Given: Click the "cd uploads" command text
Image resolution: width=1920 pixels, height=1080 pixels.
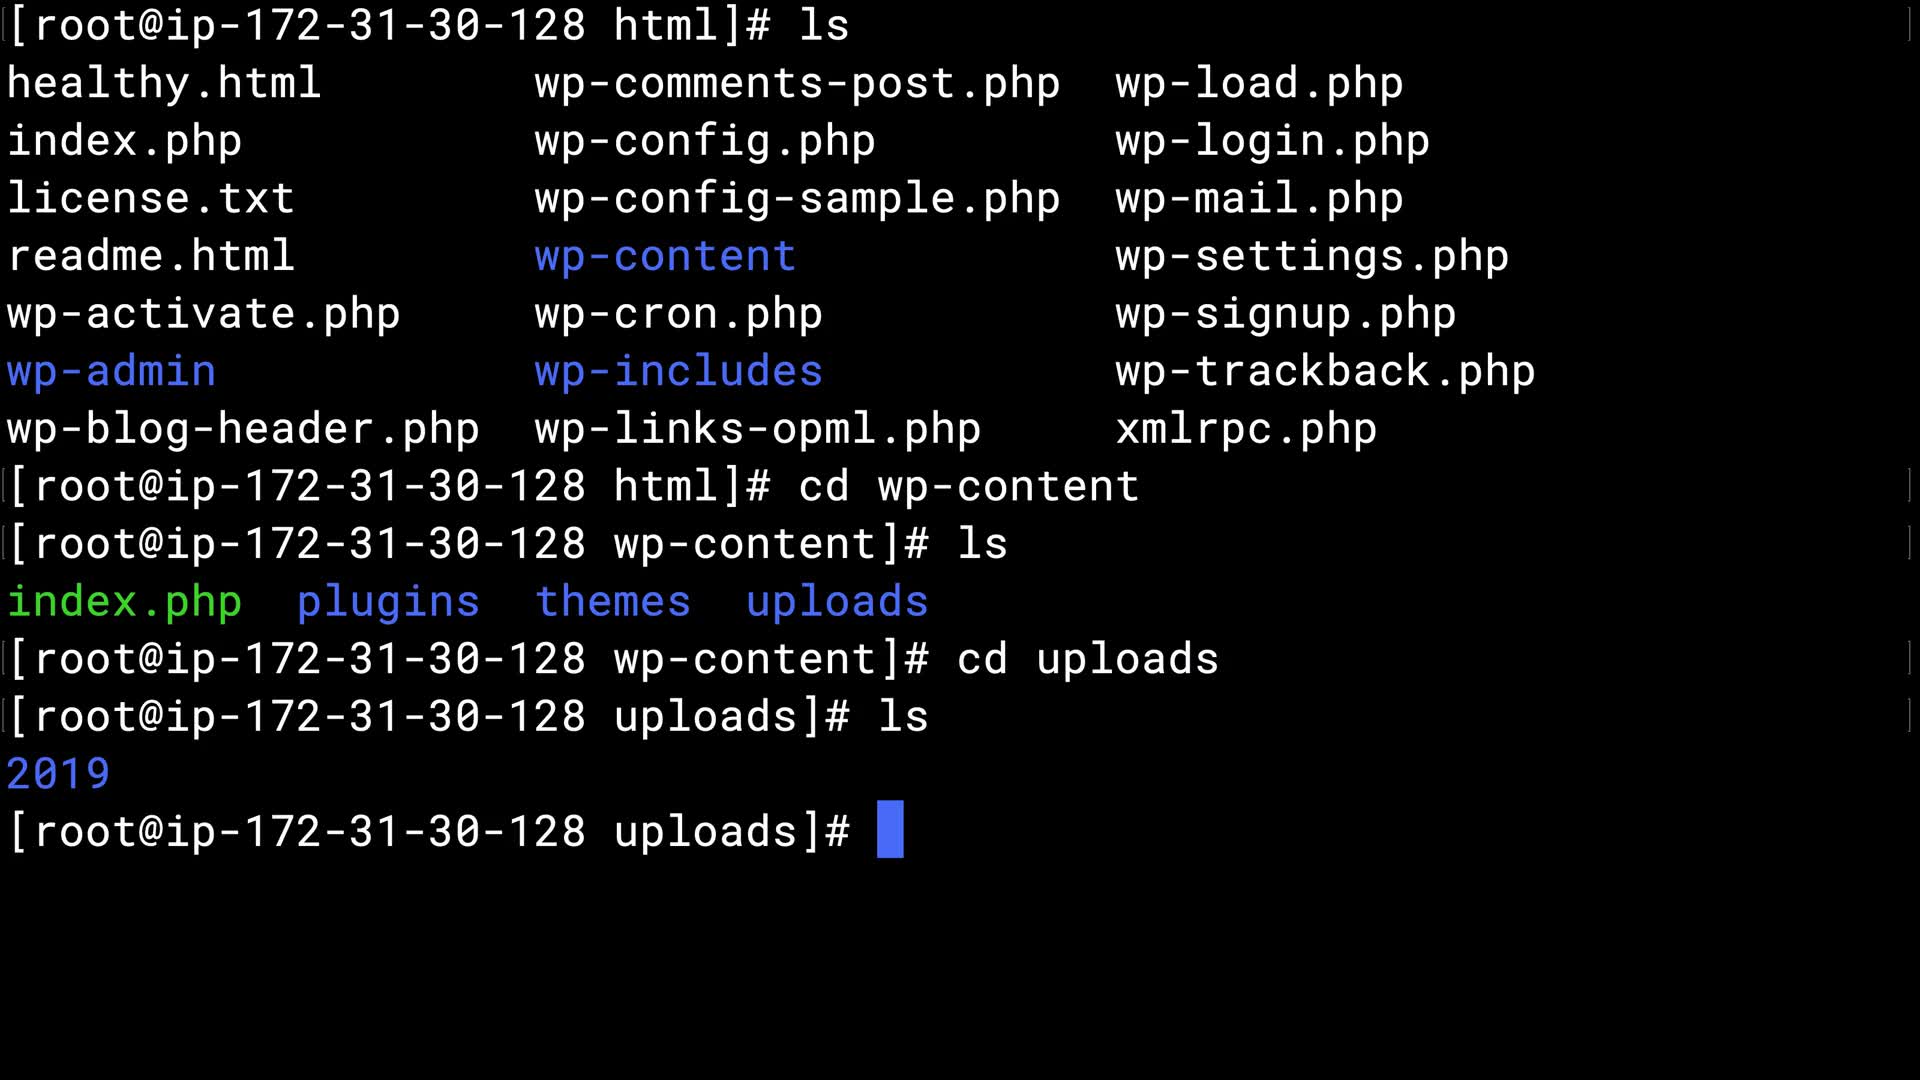Looking at the screenshot, I should 1087,660.
